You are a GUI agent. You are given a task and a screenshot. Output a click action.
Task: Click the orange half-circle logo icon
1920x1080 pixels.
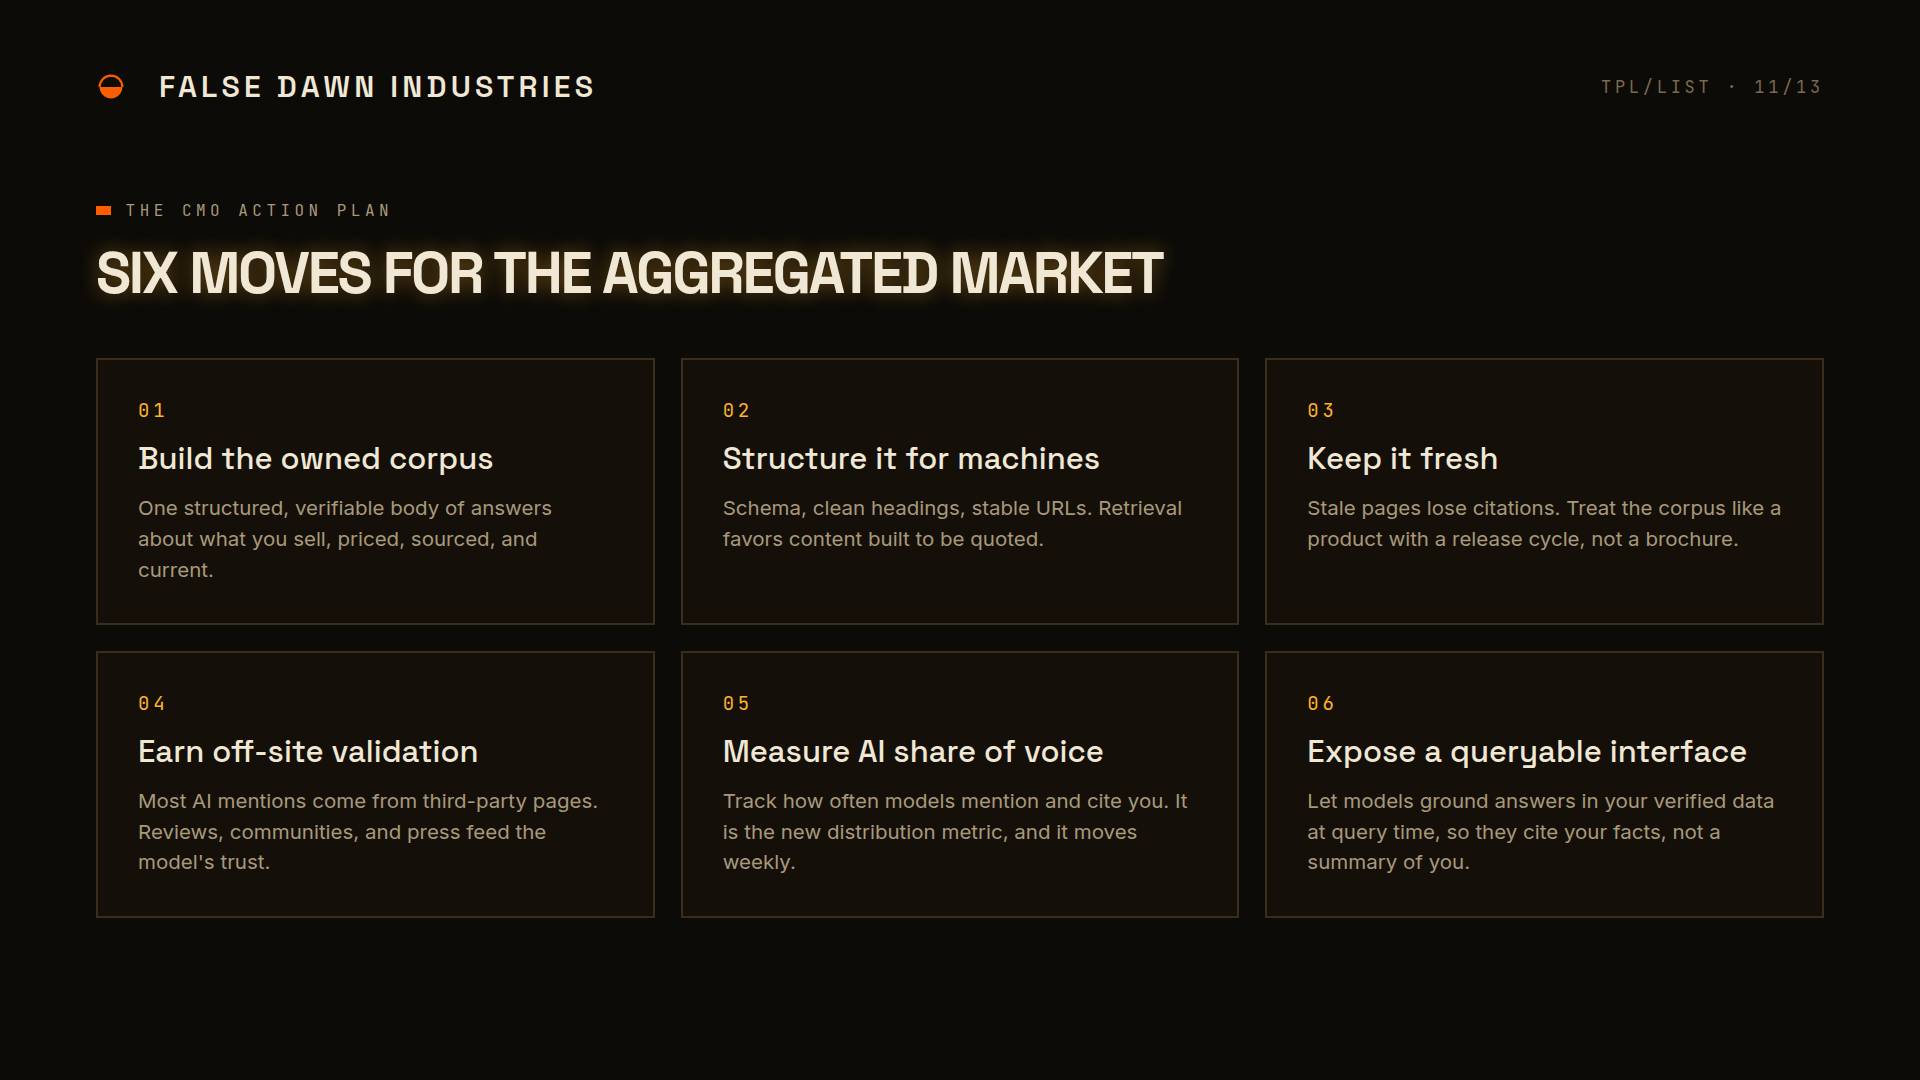tap(111, 87)
